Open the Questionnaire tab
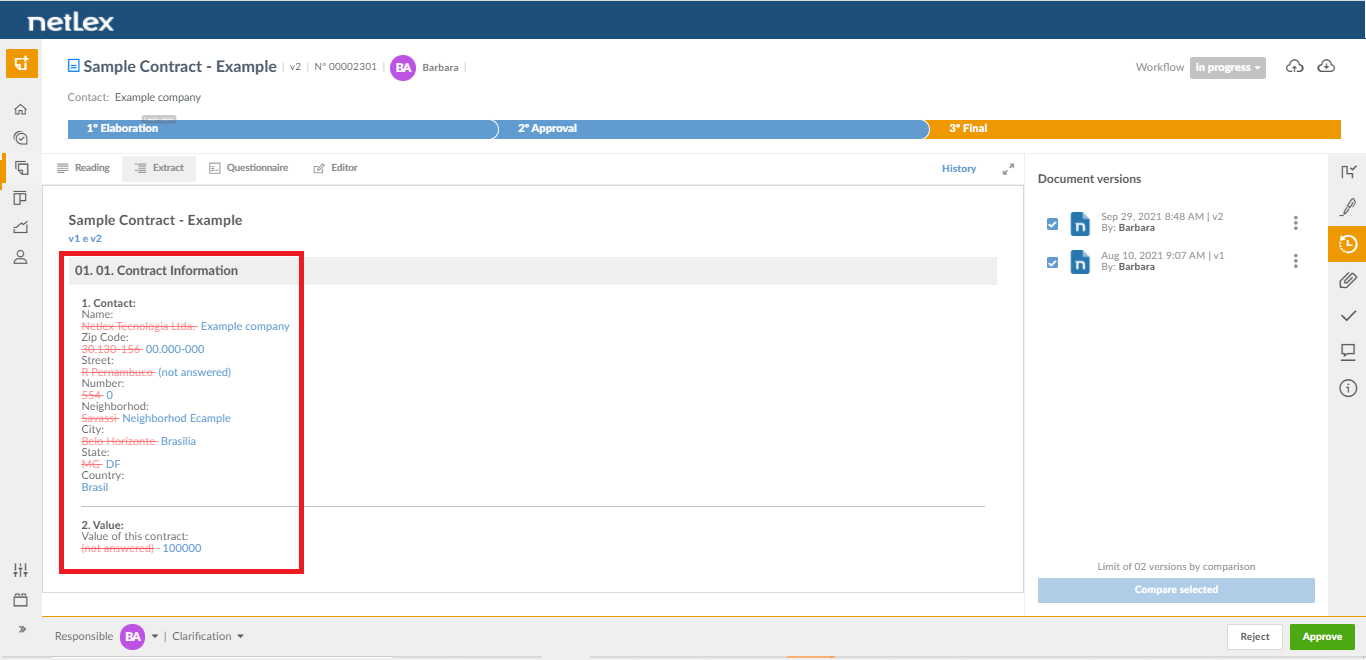Image resolution: width=1366 pixels, height=660 pixels. coord(248,168)
